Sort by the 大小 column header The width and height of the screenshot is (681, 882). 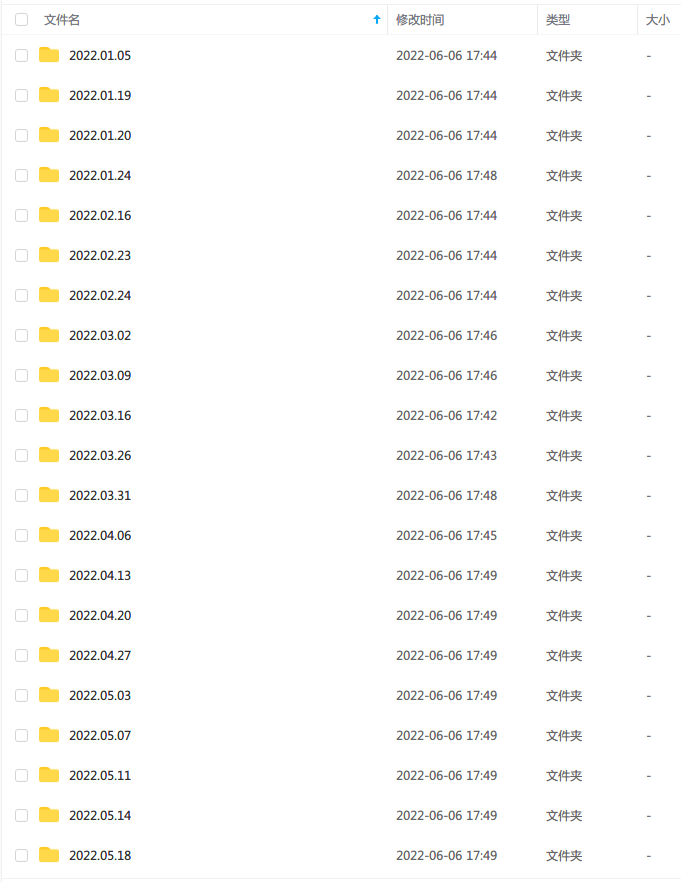659,19
